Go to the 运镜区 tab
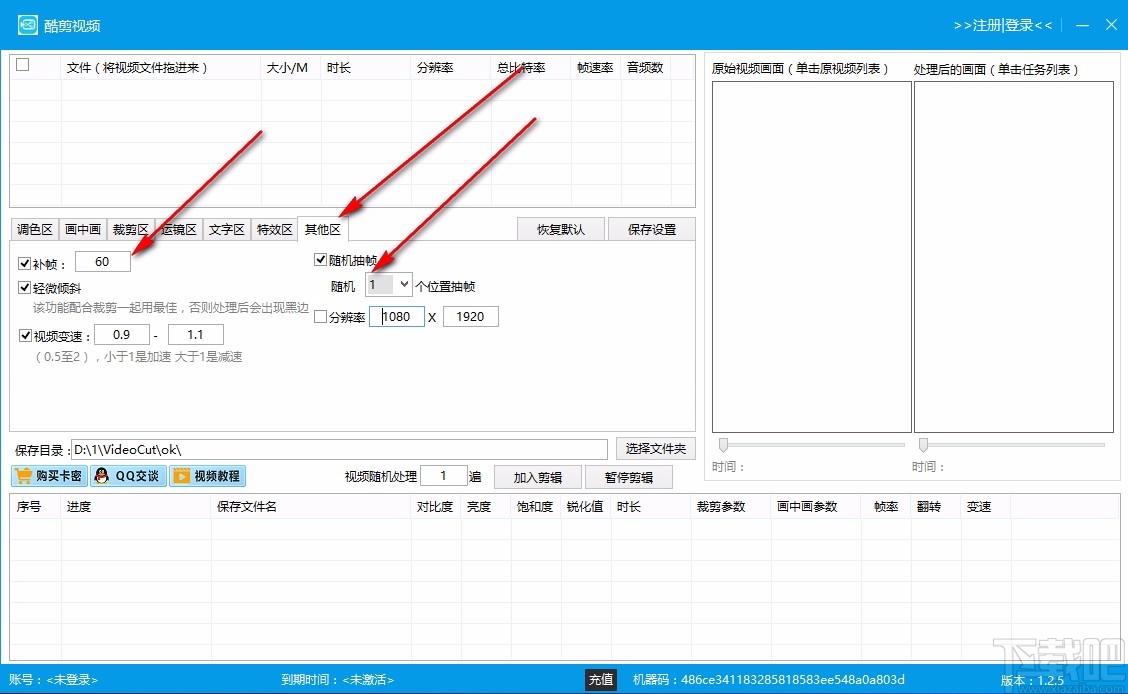Screen dimensions: 1128x694 pyautogui.click(x=178, y=229)
